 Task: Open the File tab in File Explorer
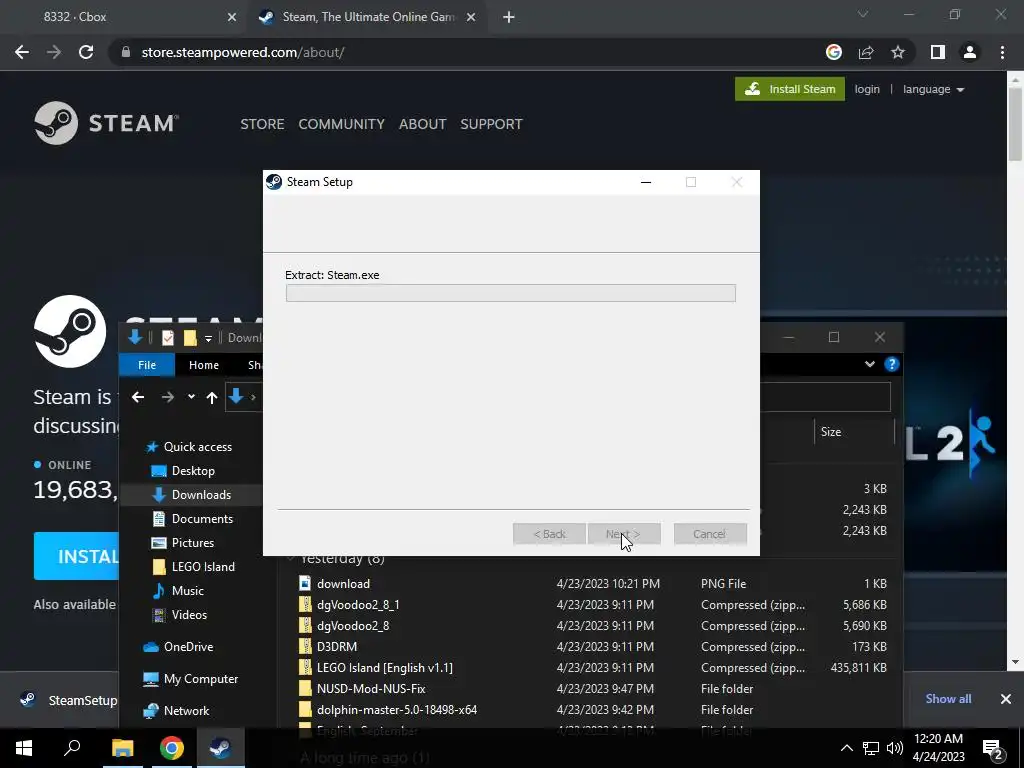147,365
